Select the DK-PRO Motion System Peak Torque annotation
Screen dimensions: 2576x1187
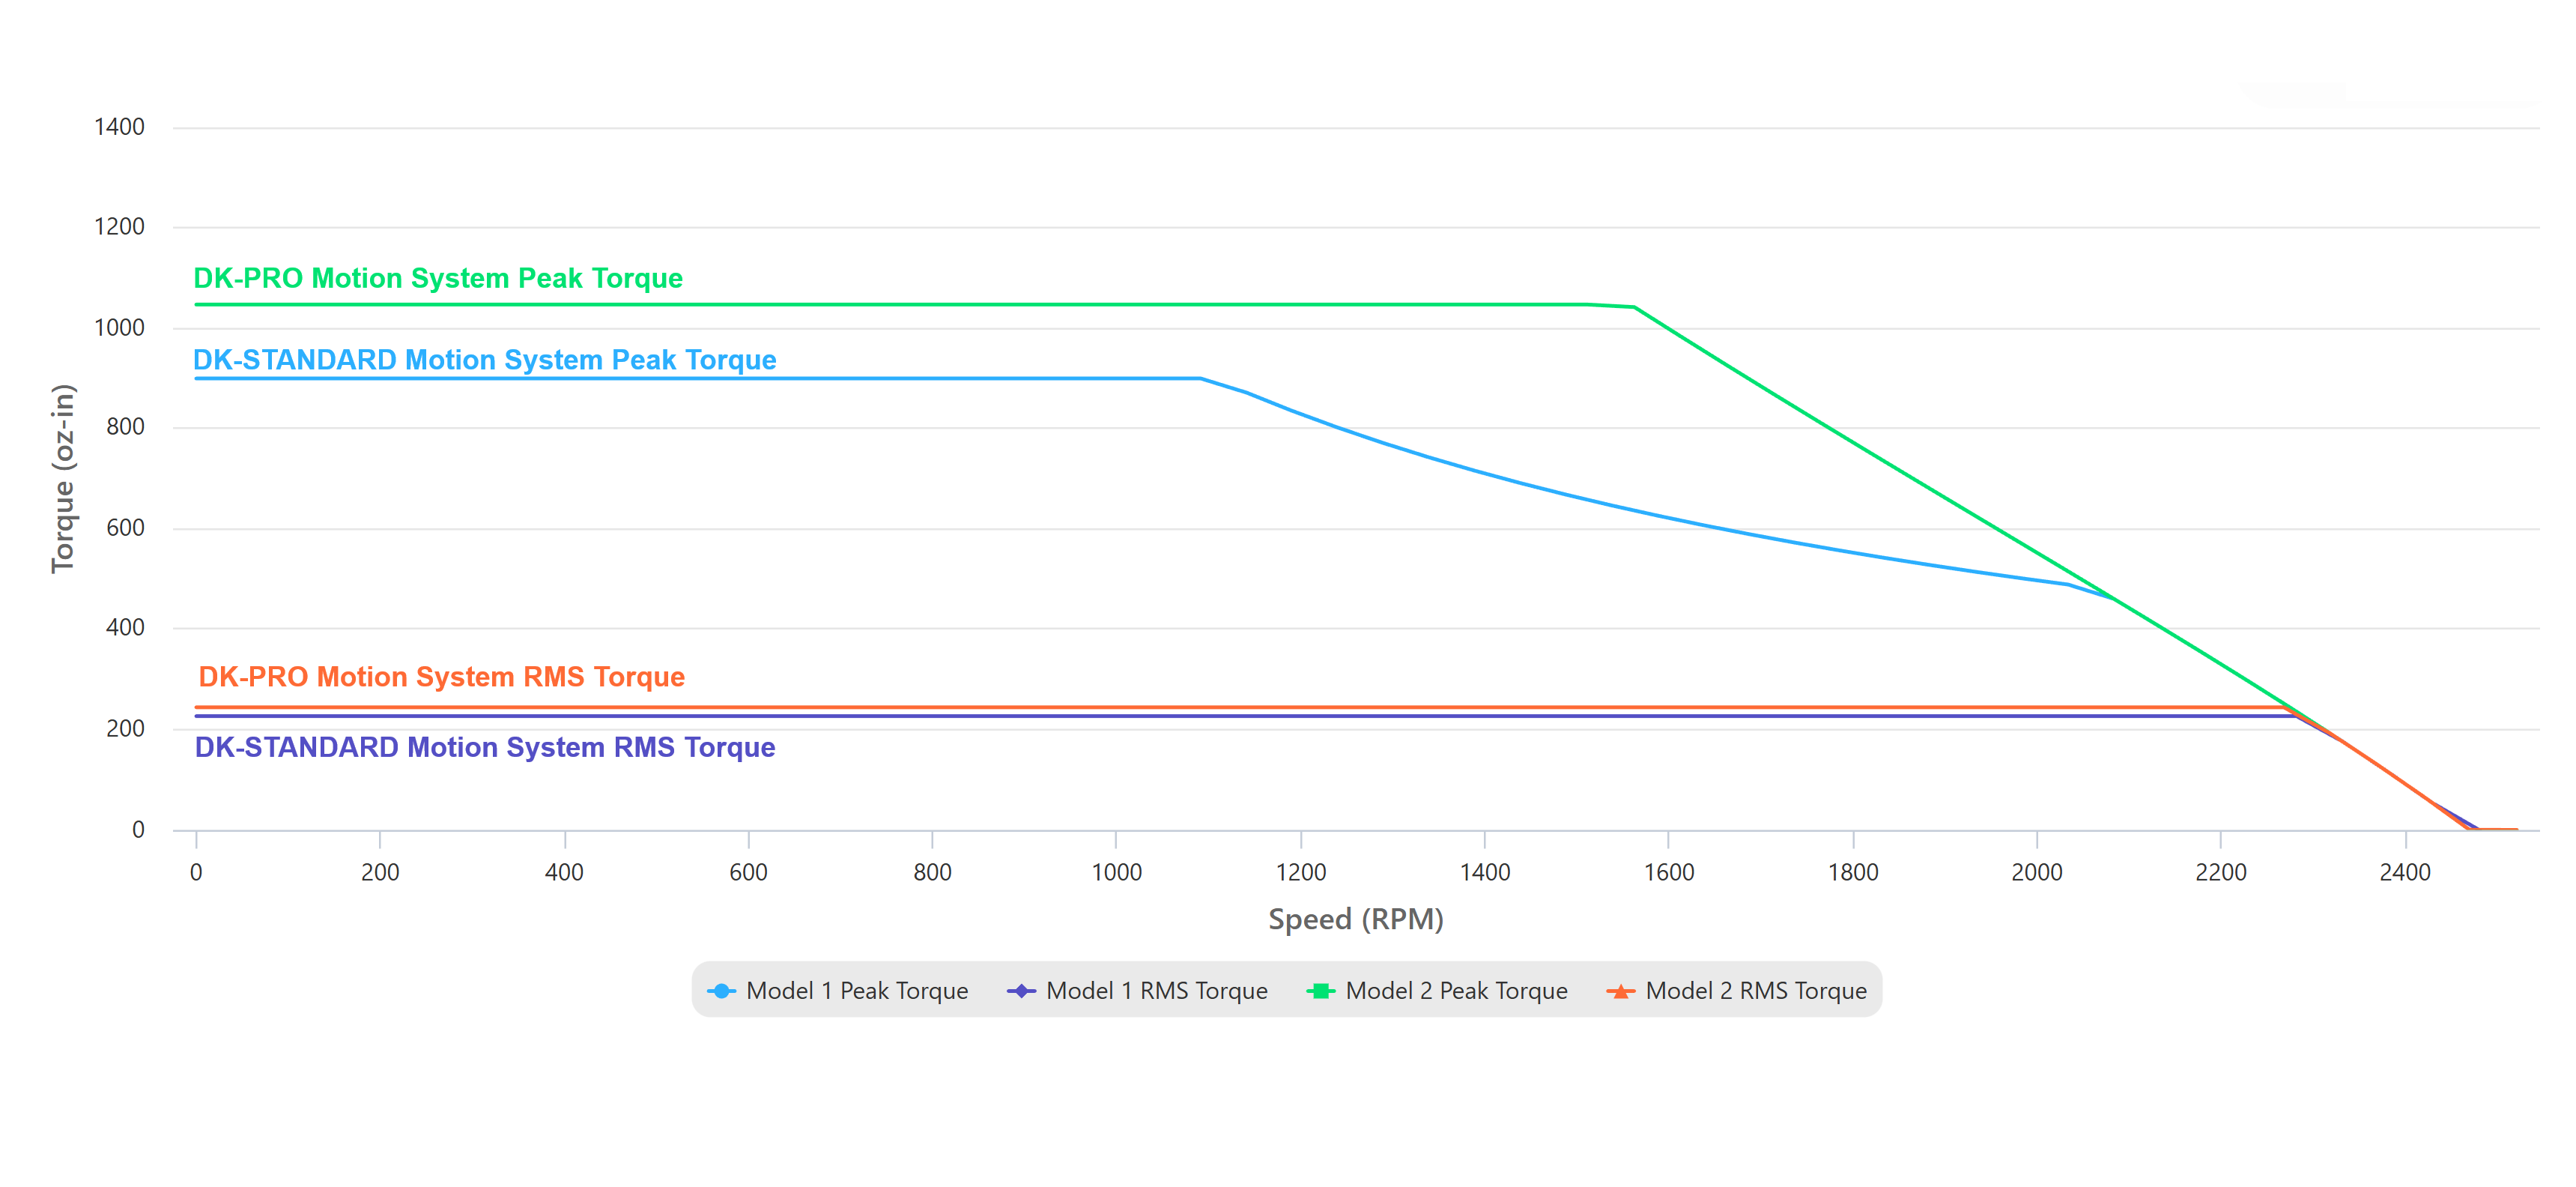[x=438, y=278]
